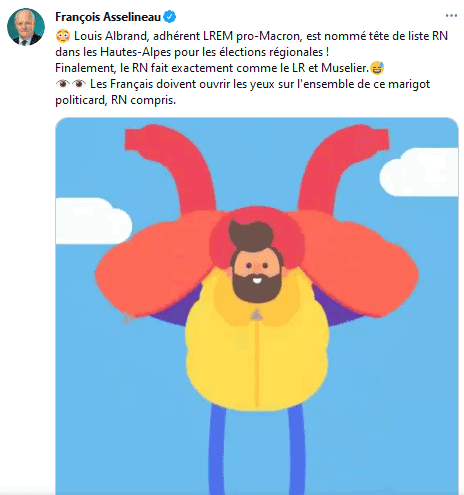Open François Asselineau's profile avatar

click(x=26, y=27)
